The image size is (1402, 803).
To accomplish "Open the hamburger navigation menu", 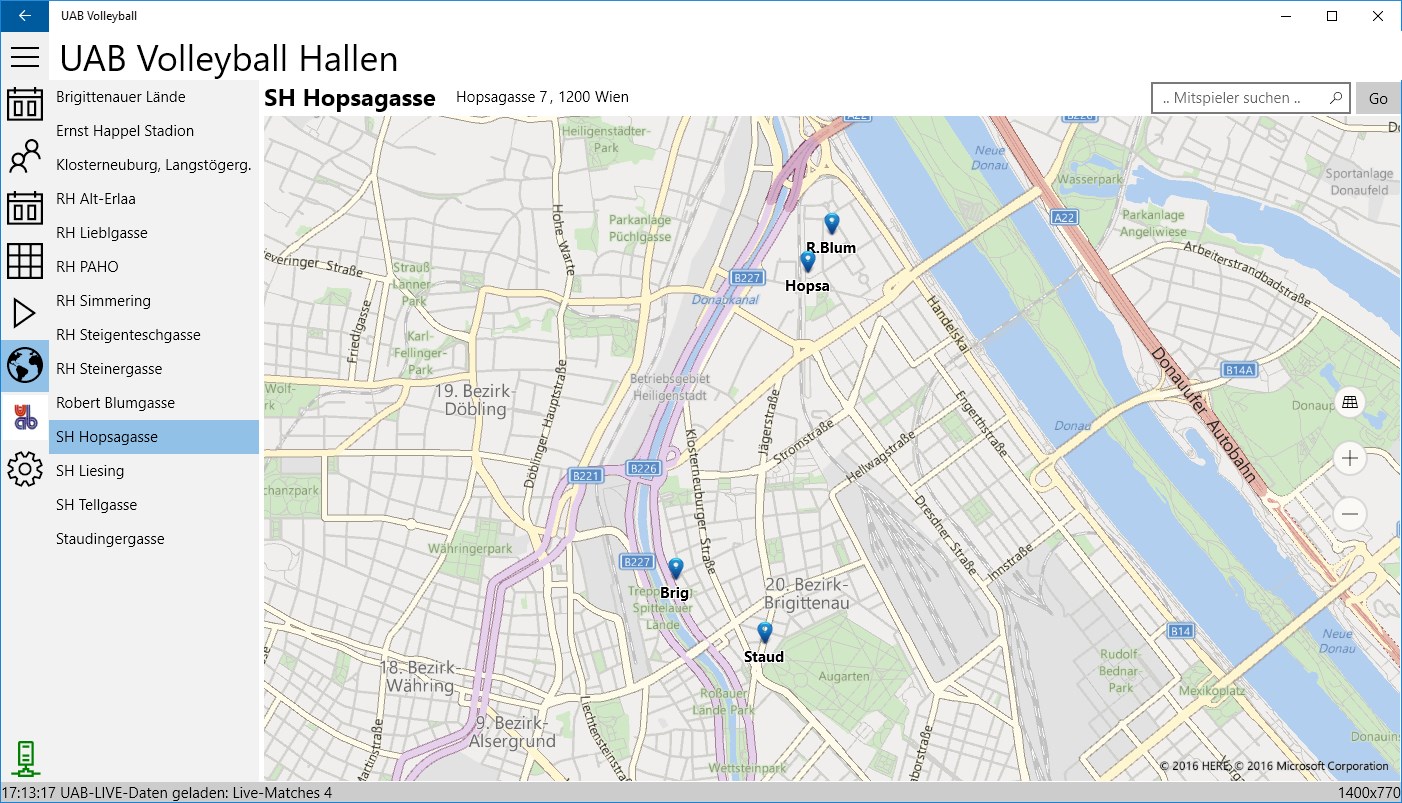I will 24,56.
